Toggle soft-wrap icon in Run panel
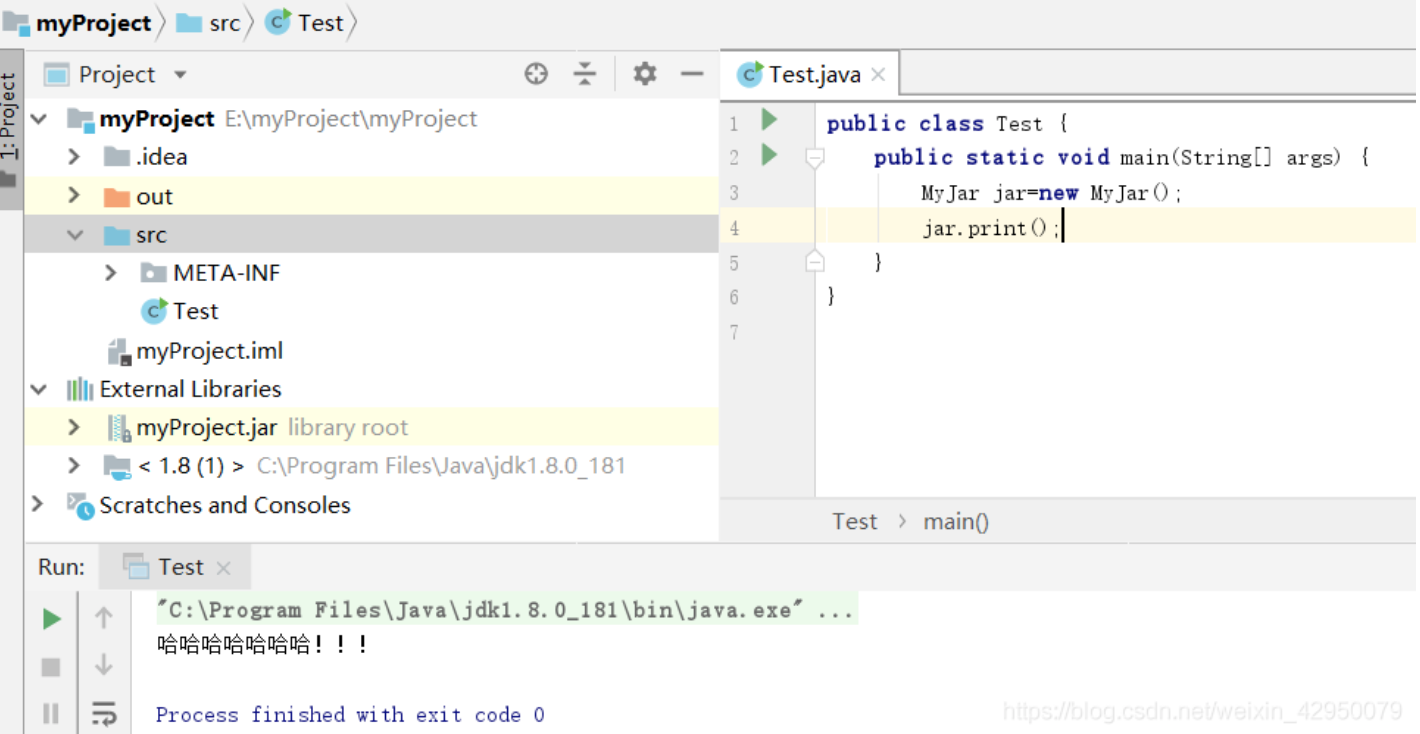 103,713
